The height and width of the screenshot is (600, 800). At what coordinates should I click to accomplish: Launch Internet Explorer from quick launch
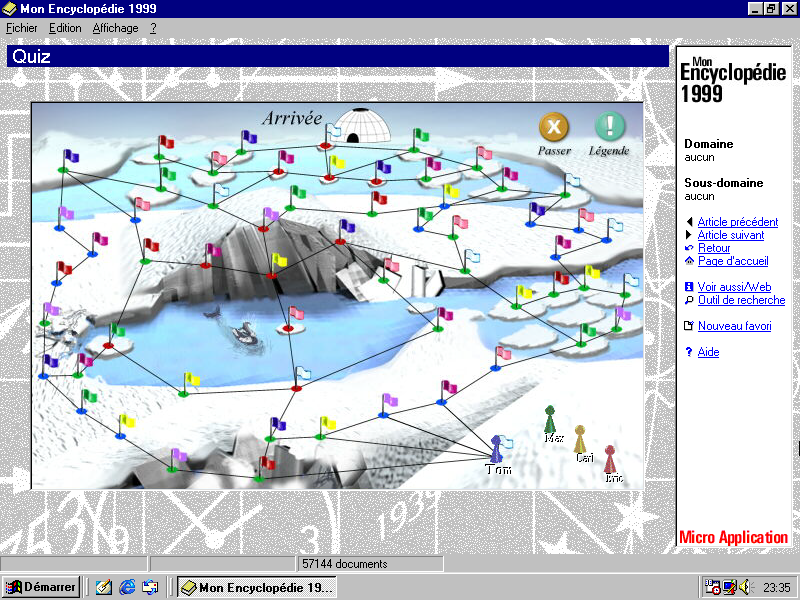pyautogui.click(x=127, y=587)
